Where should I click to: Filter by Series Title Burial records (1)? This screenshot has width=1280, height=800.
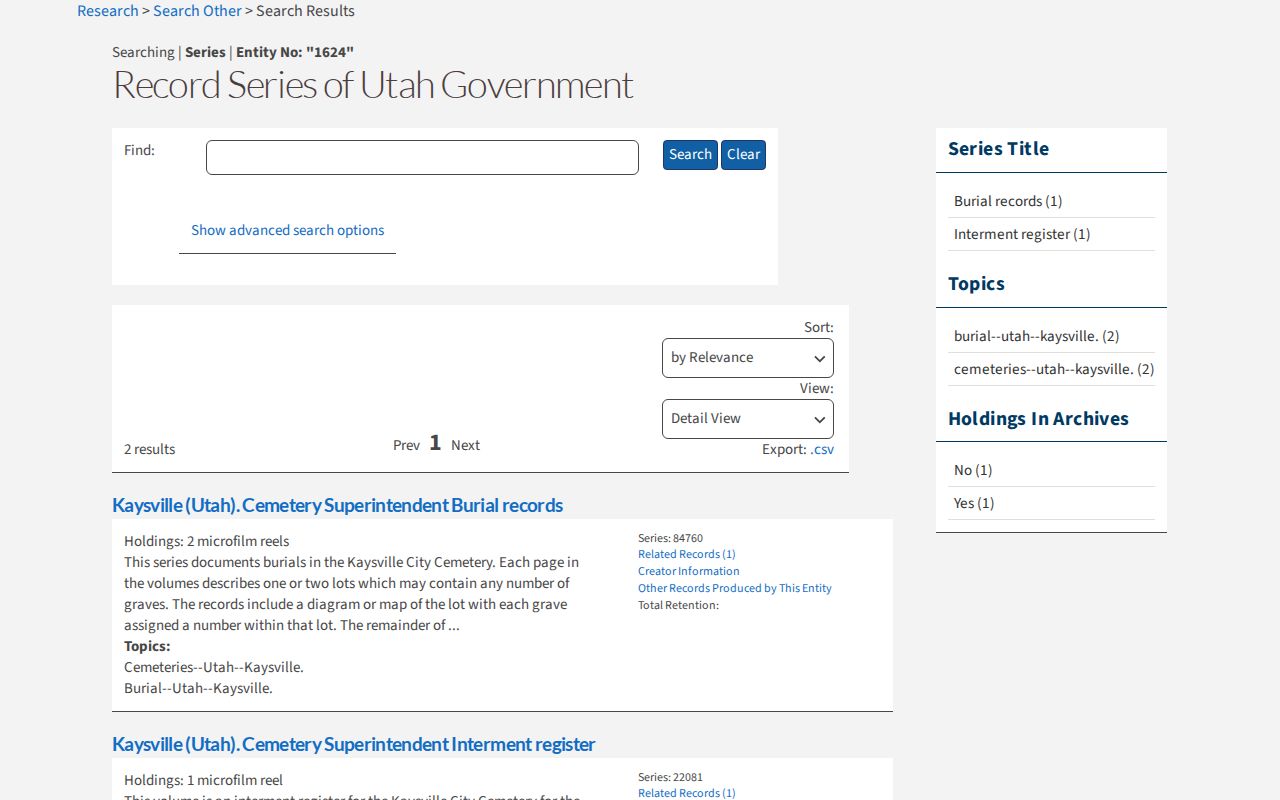(x=1008, y=201)
